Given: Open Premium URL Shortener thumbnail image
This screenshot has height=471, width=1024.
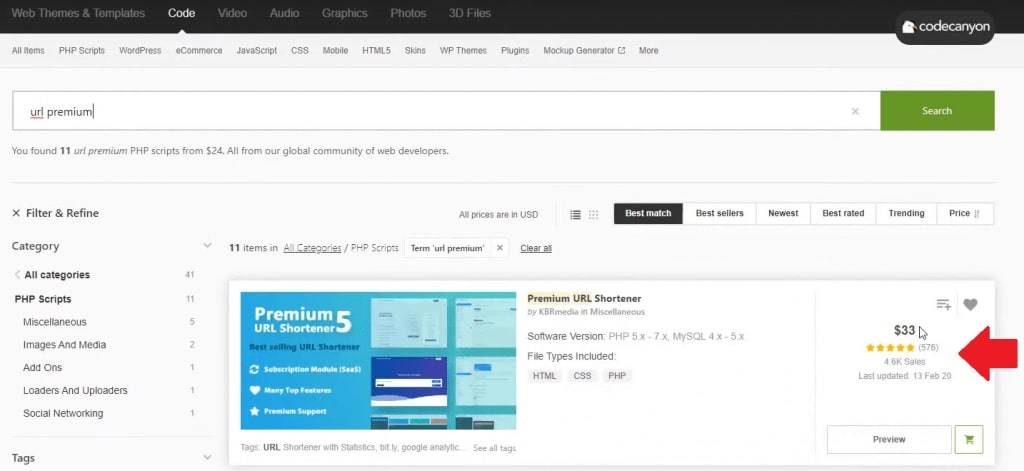Looking at the screenshot, I should 378,361.
